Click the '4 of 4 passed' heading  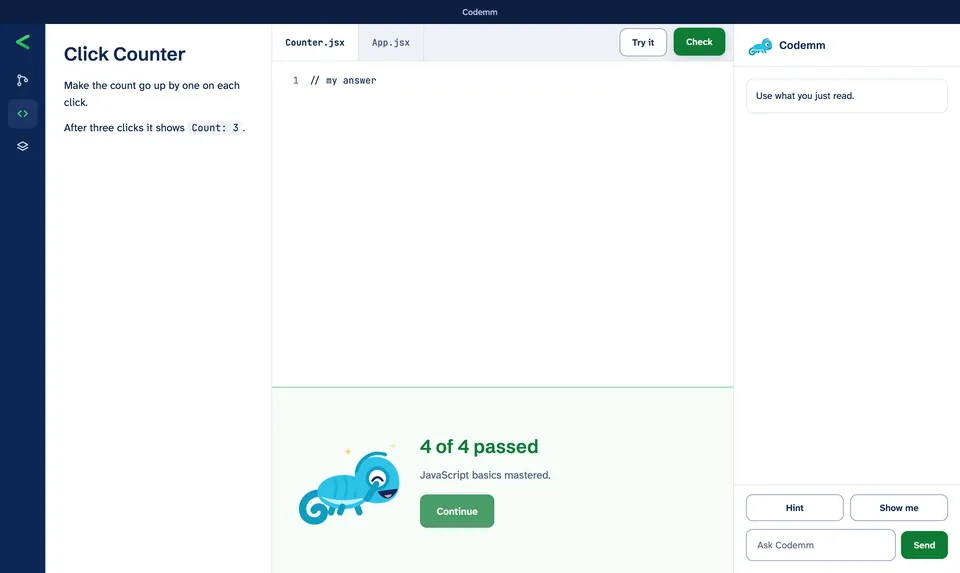point(479,446)
